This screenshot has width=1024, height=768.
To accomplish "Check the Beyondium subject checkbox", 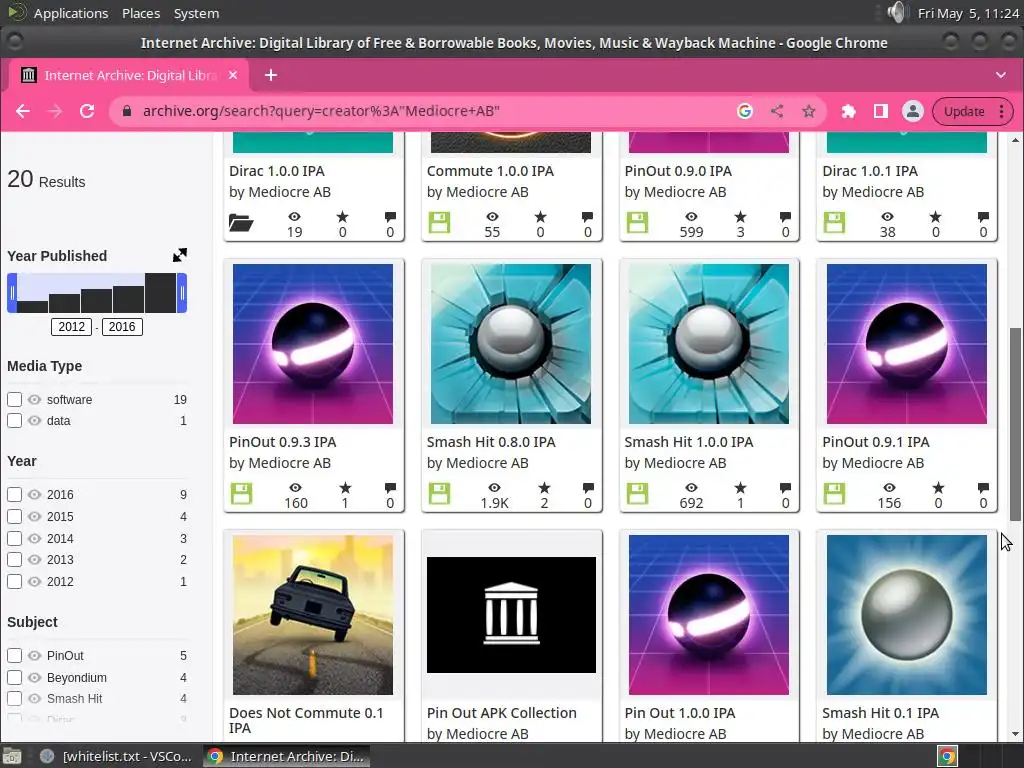I will (14, 677).
